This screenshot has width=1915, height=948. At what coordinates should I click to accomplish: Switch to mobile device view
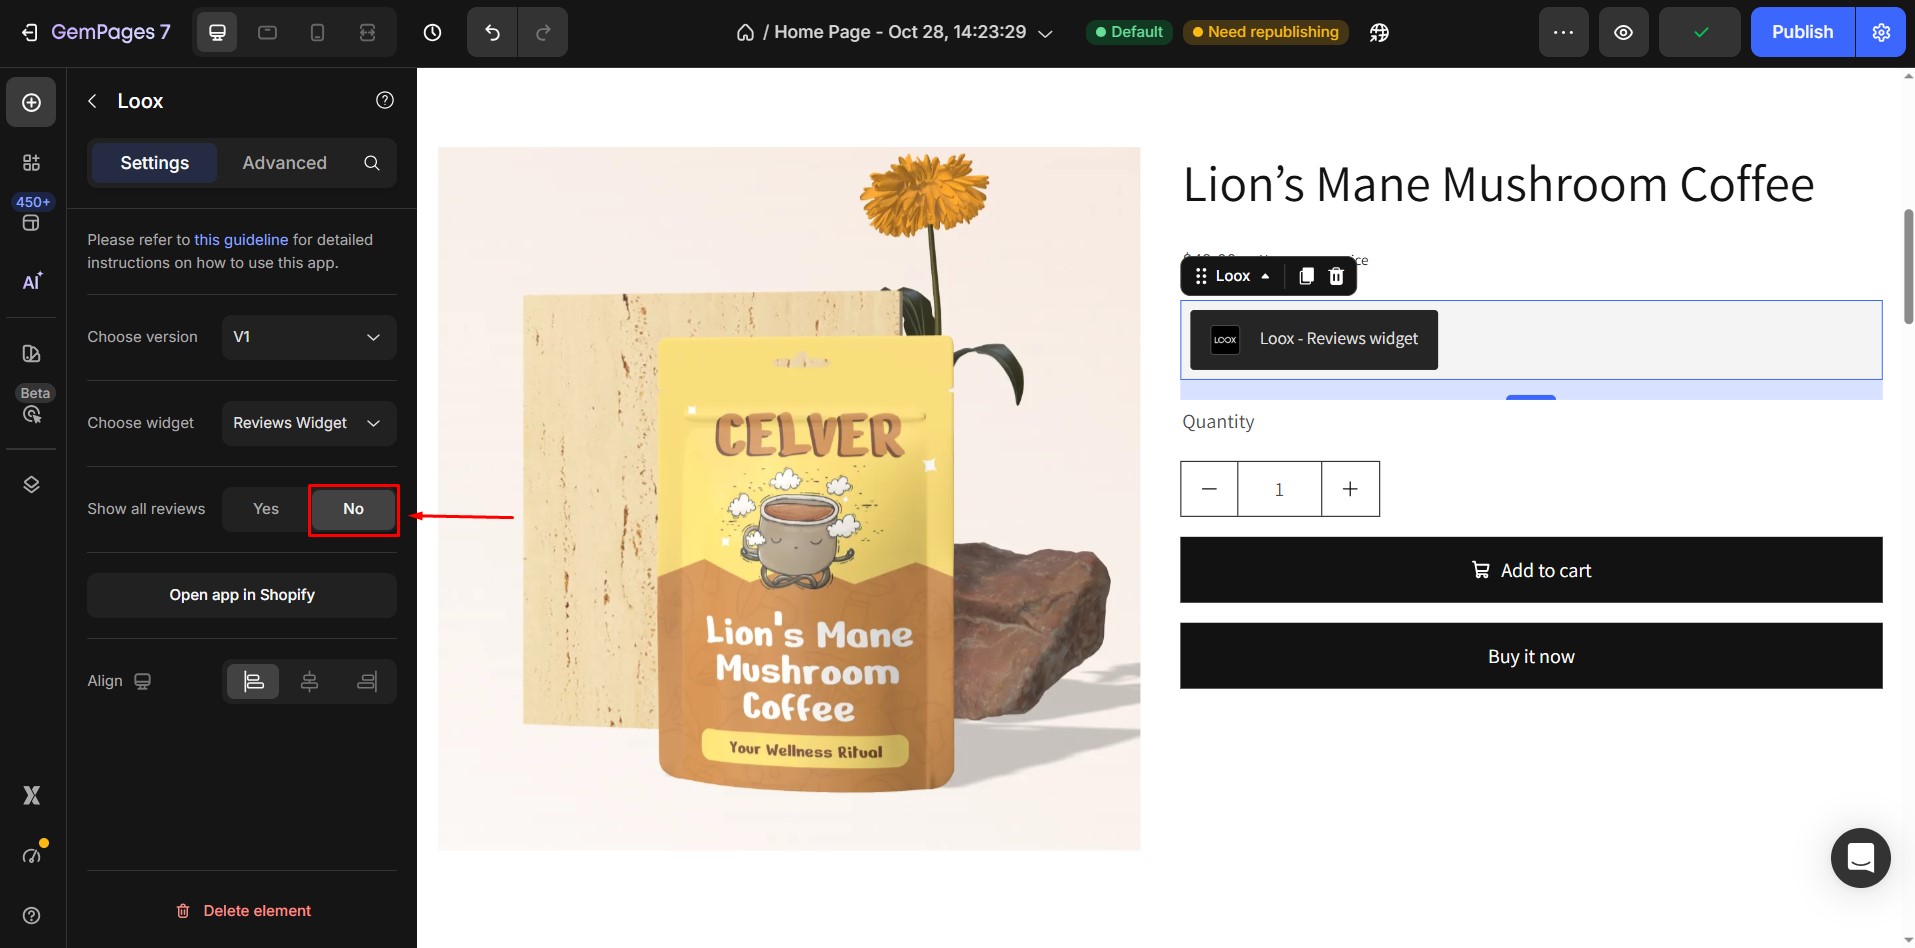[317, 32]
